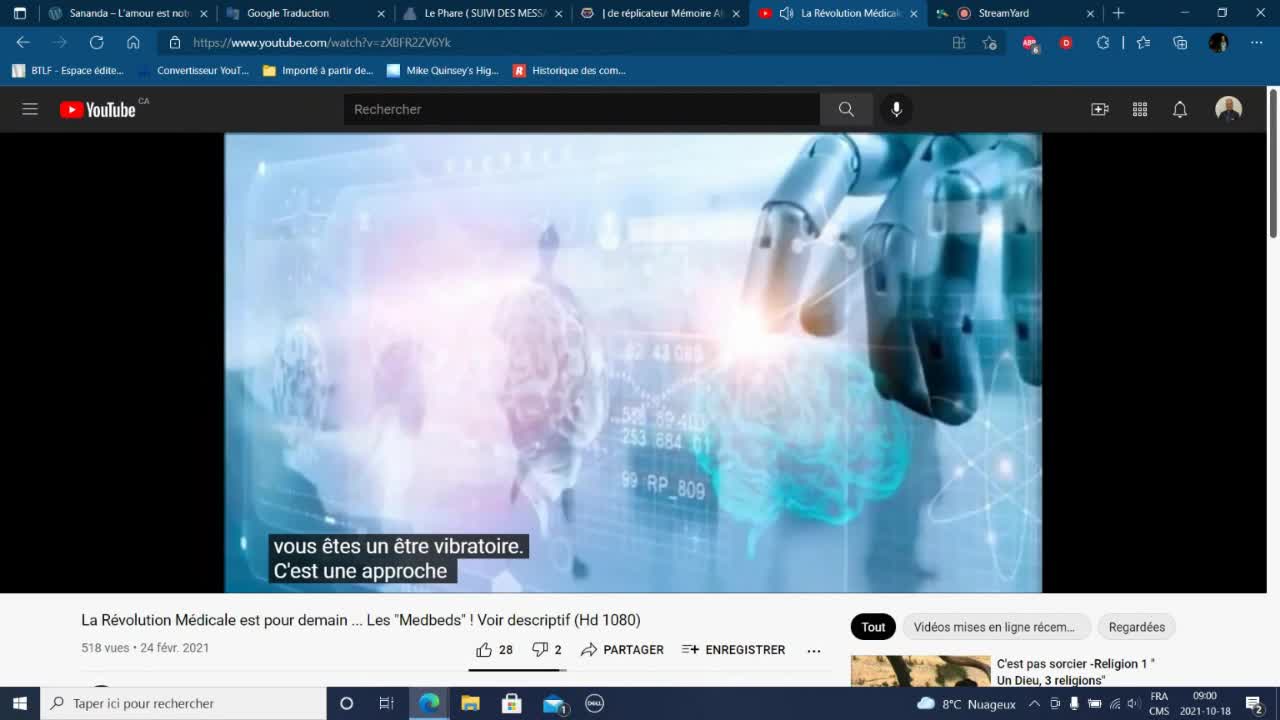Open the Edge favorites list icon
The width and height of the screenshot is (1280, 720).
tap(1143, 43)
